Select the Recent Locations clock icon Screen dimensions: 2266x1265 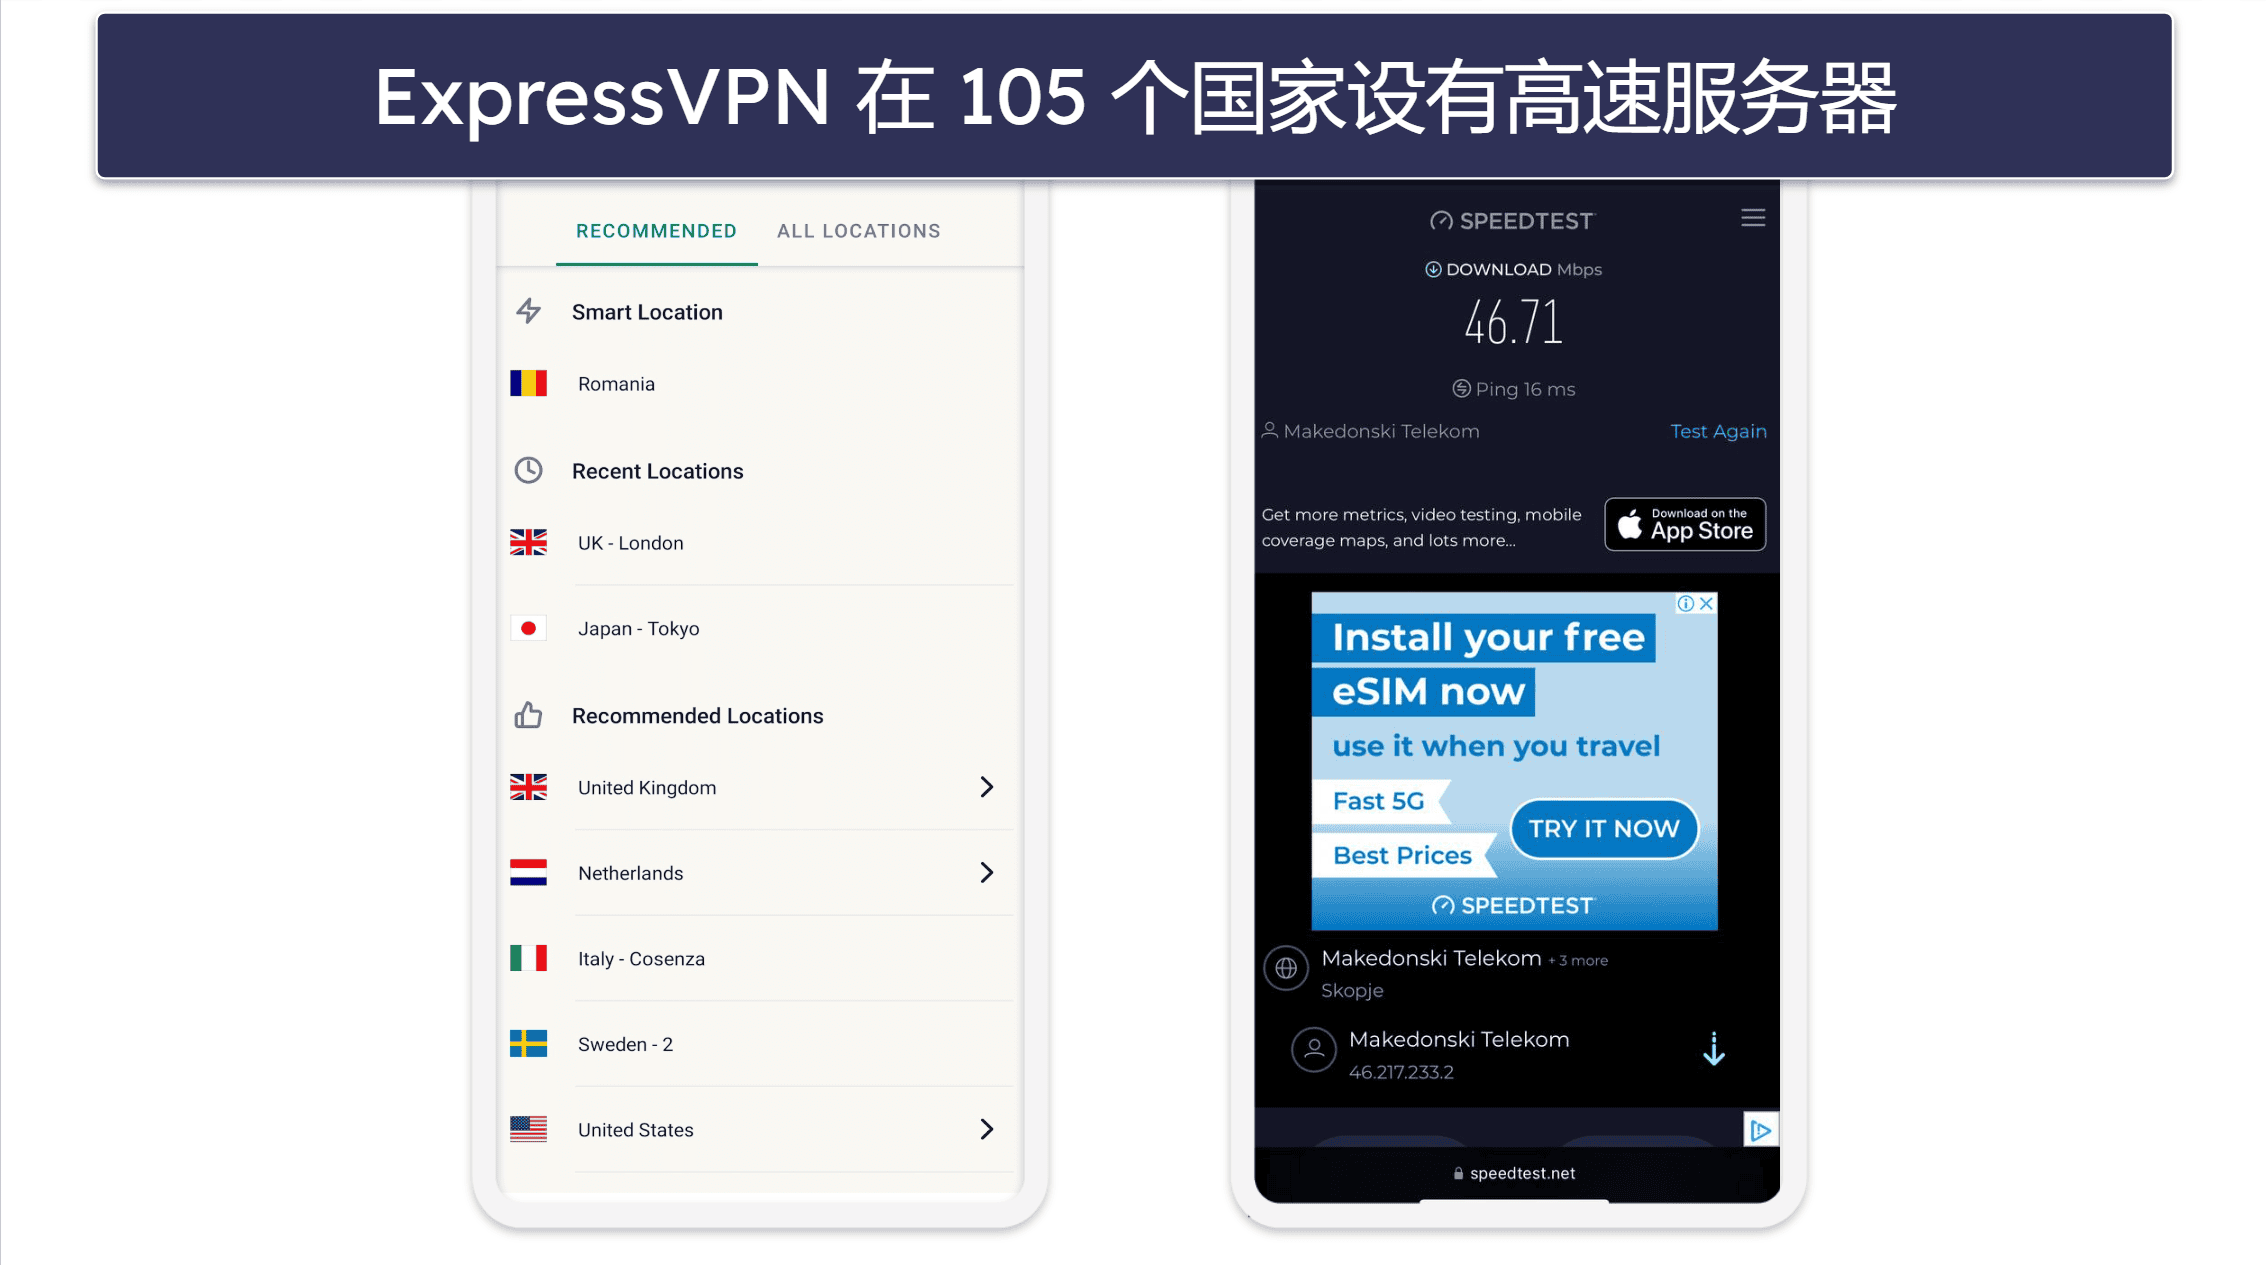click(531, 470)
